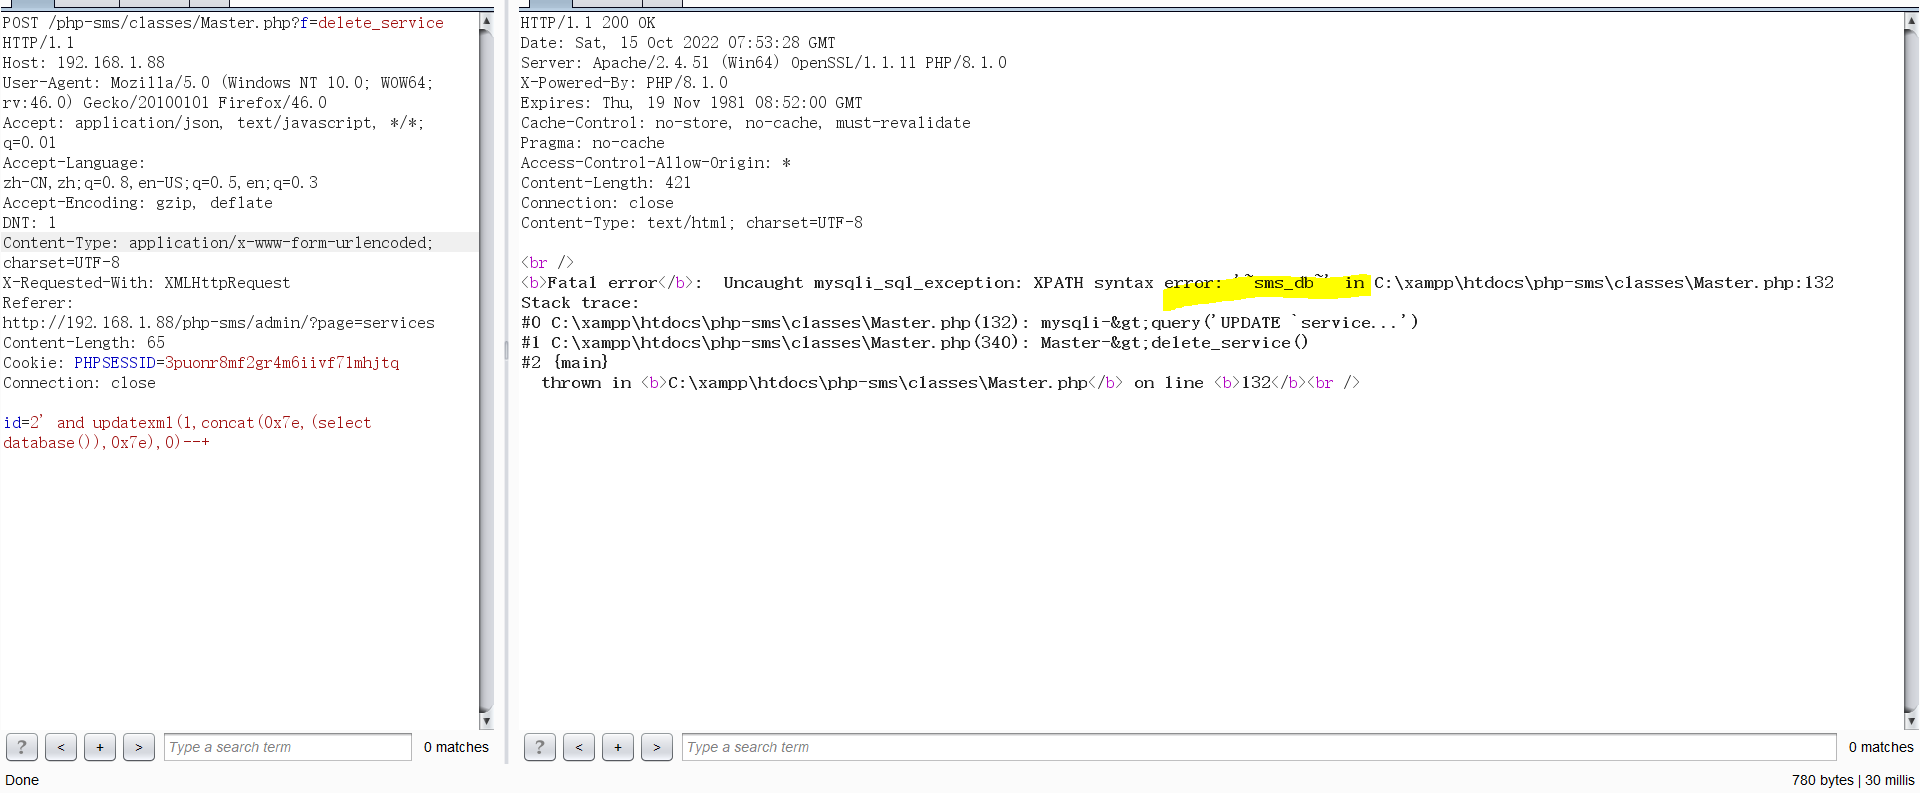Screen dimensions: 1920x793
Task: Click the #2 {main} stack line
Action: click(565, 363)
